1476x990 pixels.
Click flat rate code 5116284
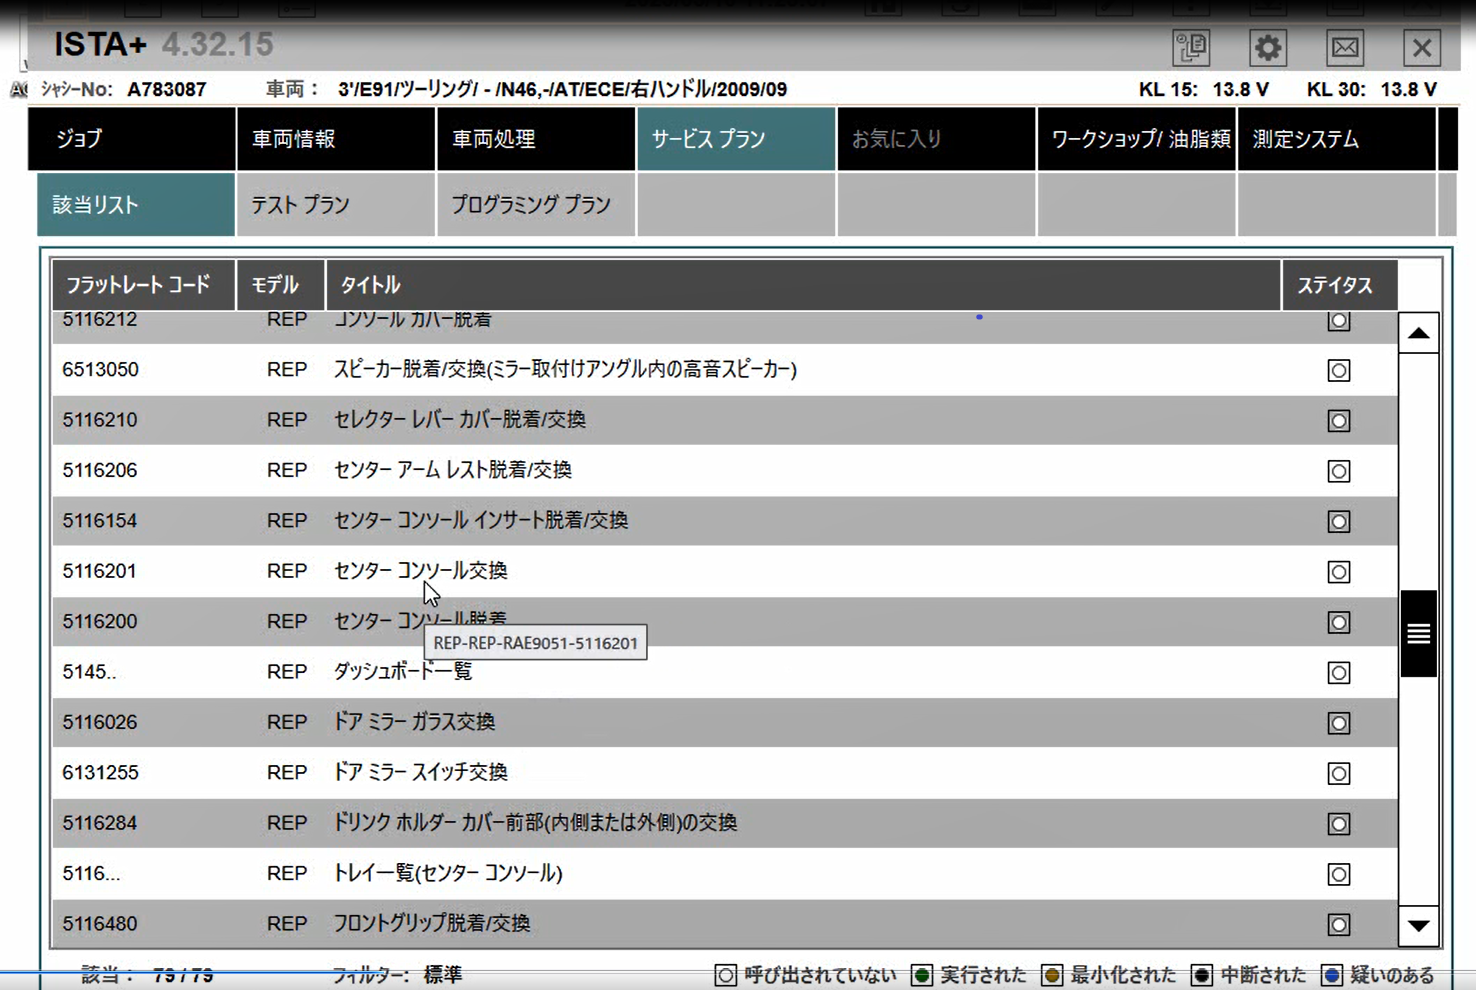click(100, 823)
